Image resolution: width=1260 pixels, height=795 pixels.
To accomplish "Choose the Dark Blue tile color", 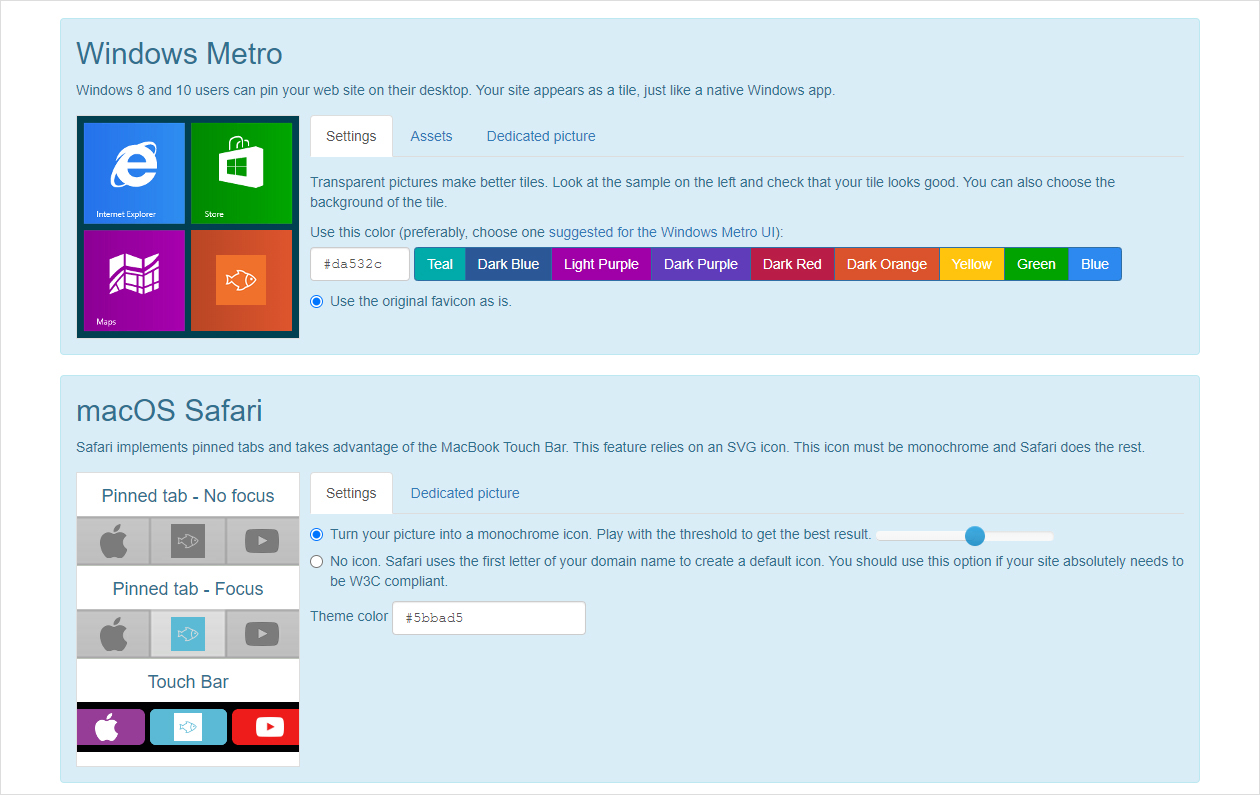I will click(x=508, y=264).
